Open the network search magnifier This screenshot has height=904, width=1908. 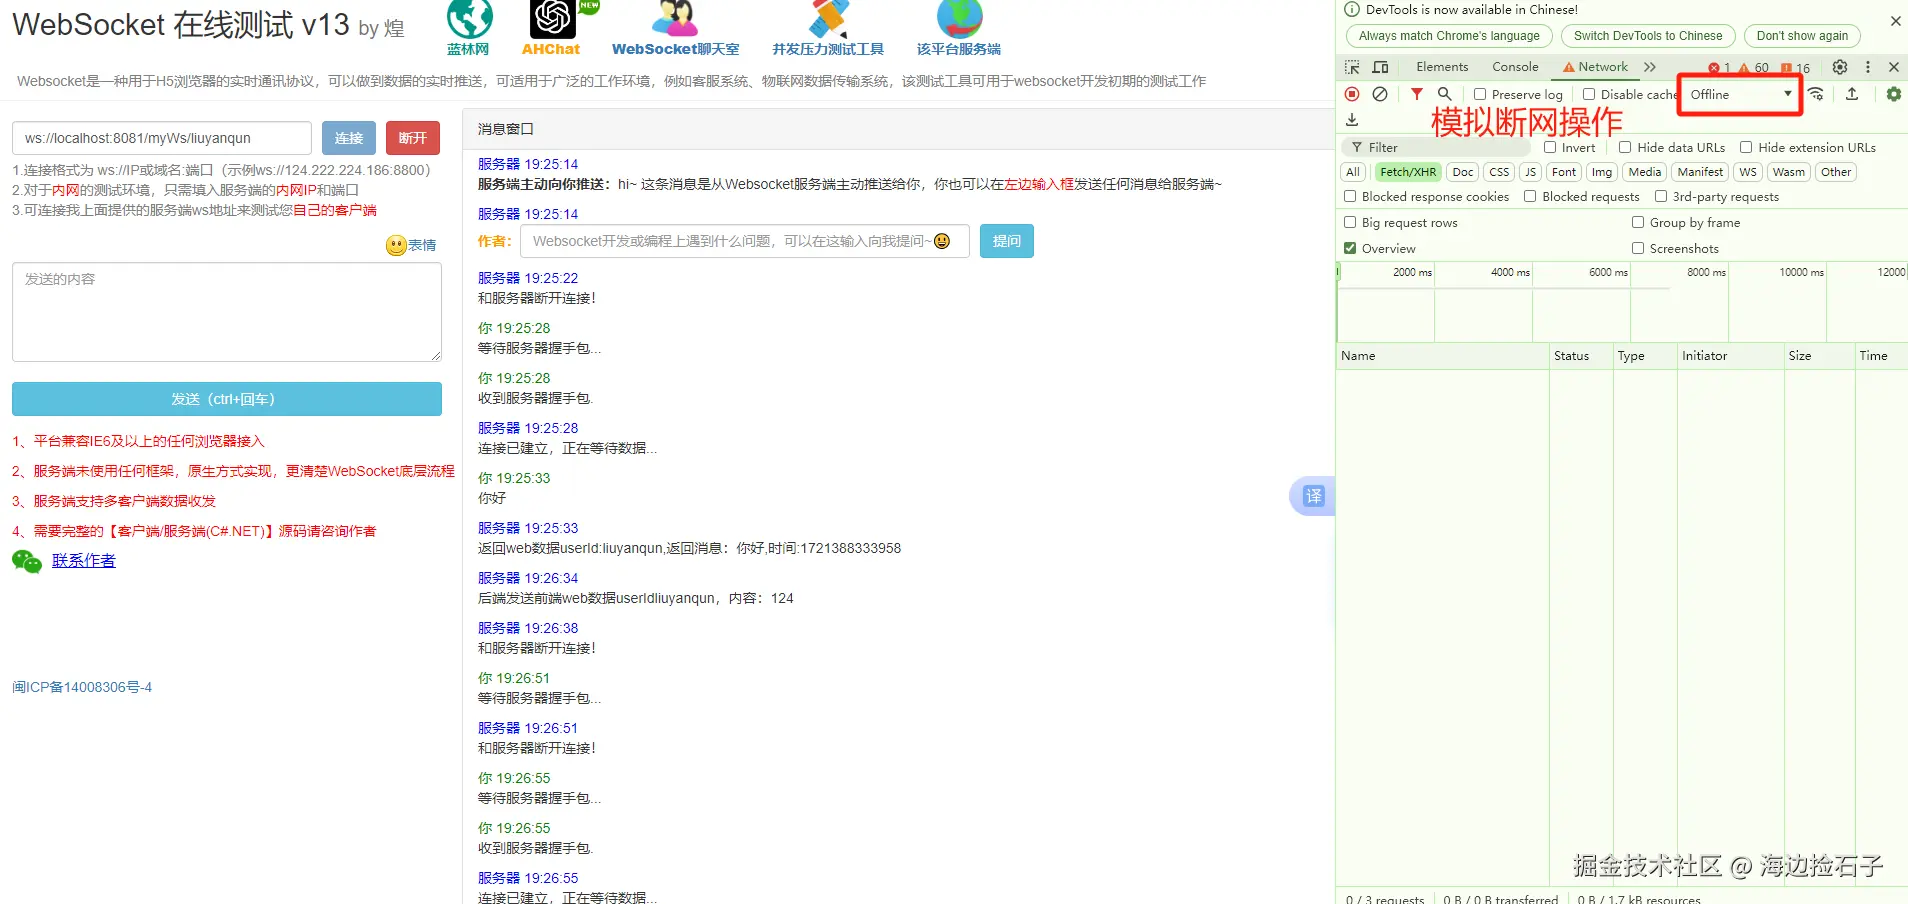[x=1445, y=94]
